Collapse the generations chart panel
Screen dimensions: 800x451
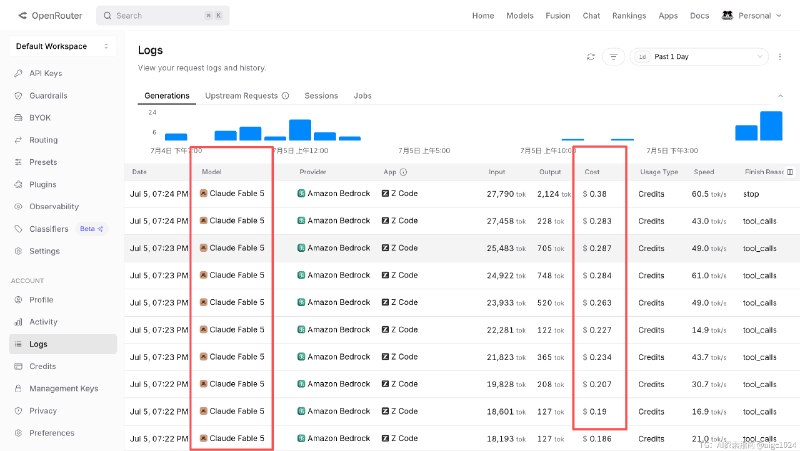780,96
